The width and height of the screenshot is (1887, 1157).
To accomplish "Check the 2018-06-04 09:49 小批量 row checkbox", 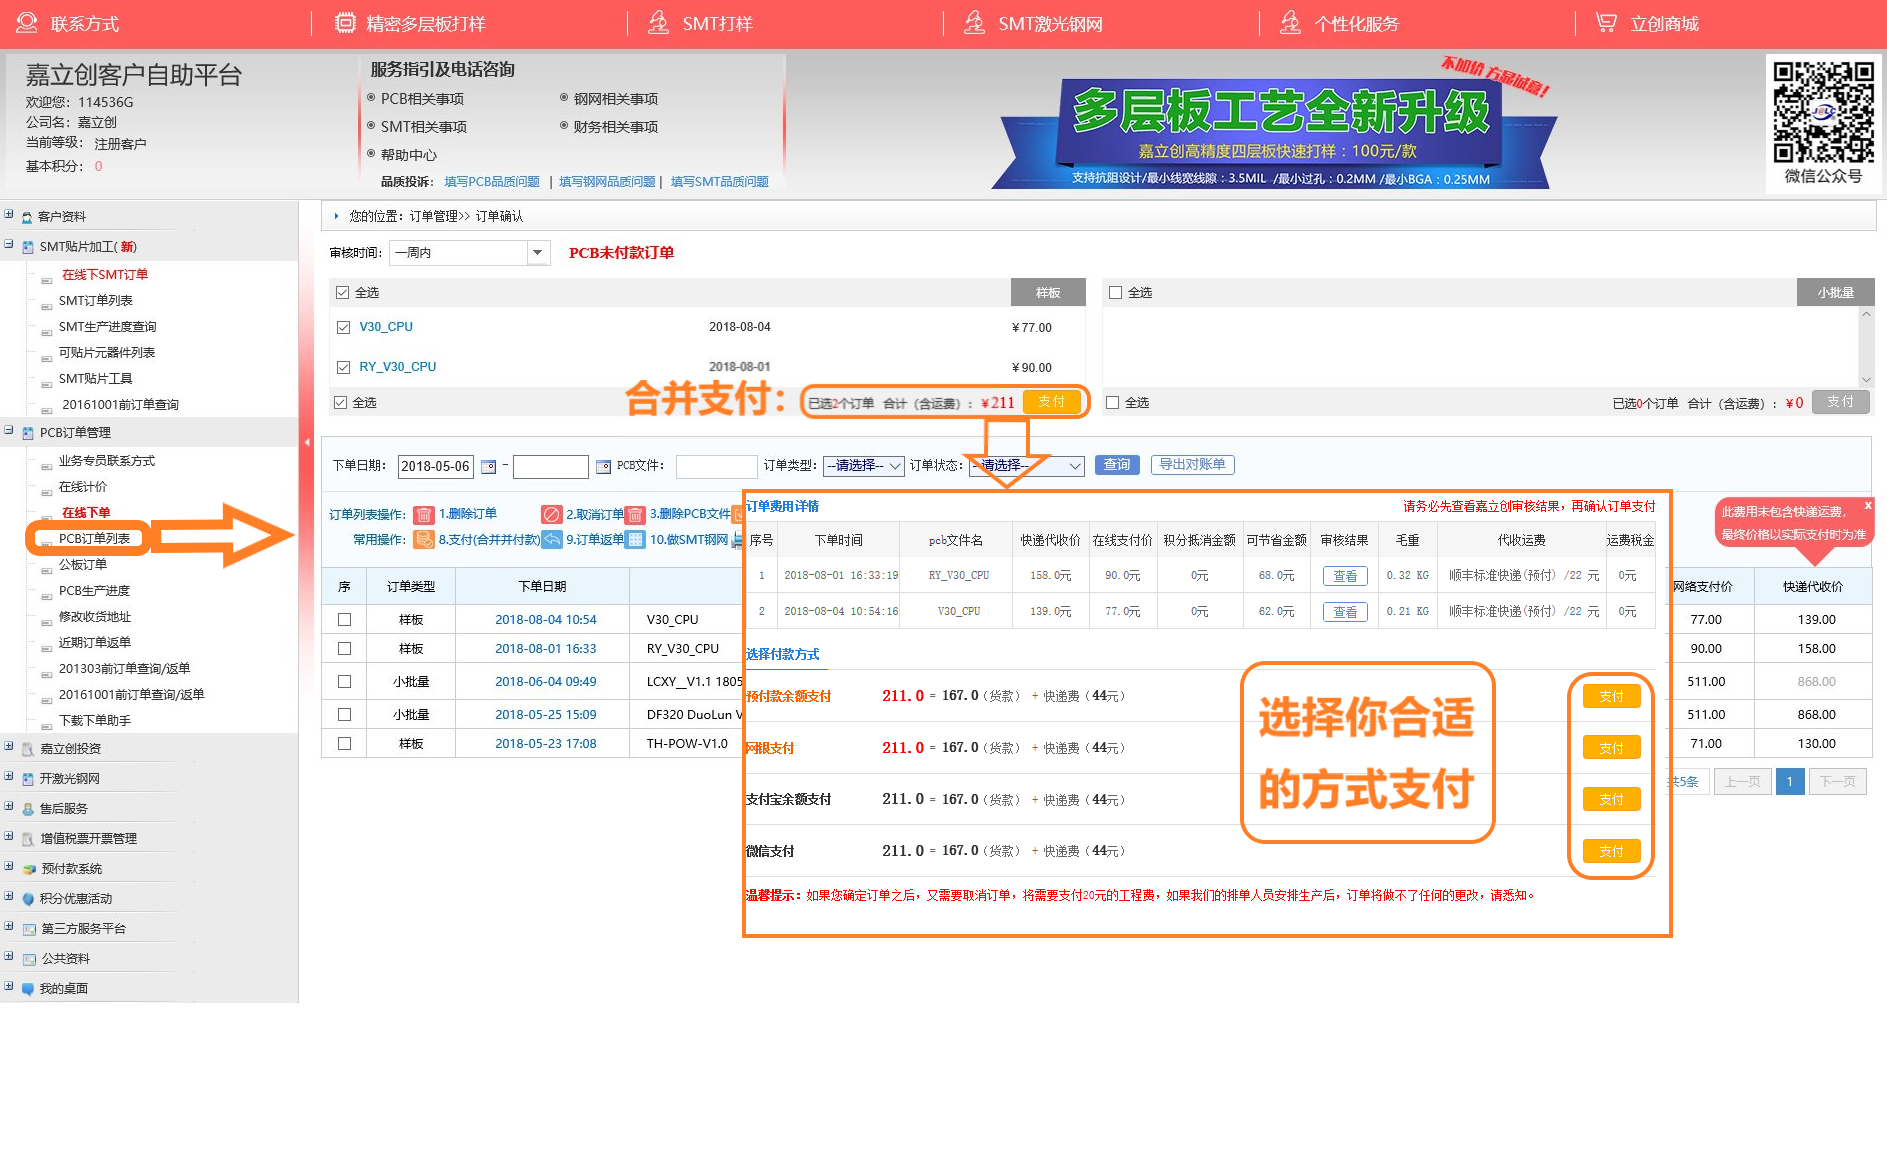I will coord(344,682).
